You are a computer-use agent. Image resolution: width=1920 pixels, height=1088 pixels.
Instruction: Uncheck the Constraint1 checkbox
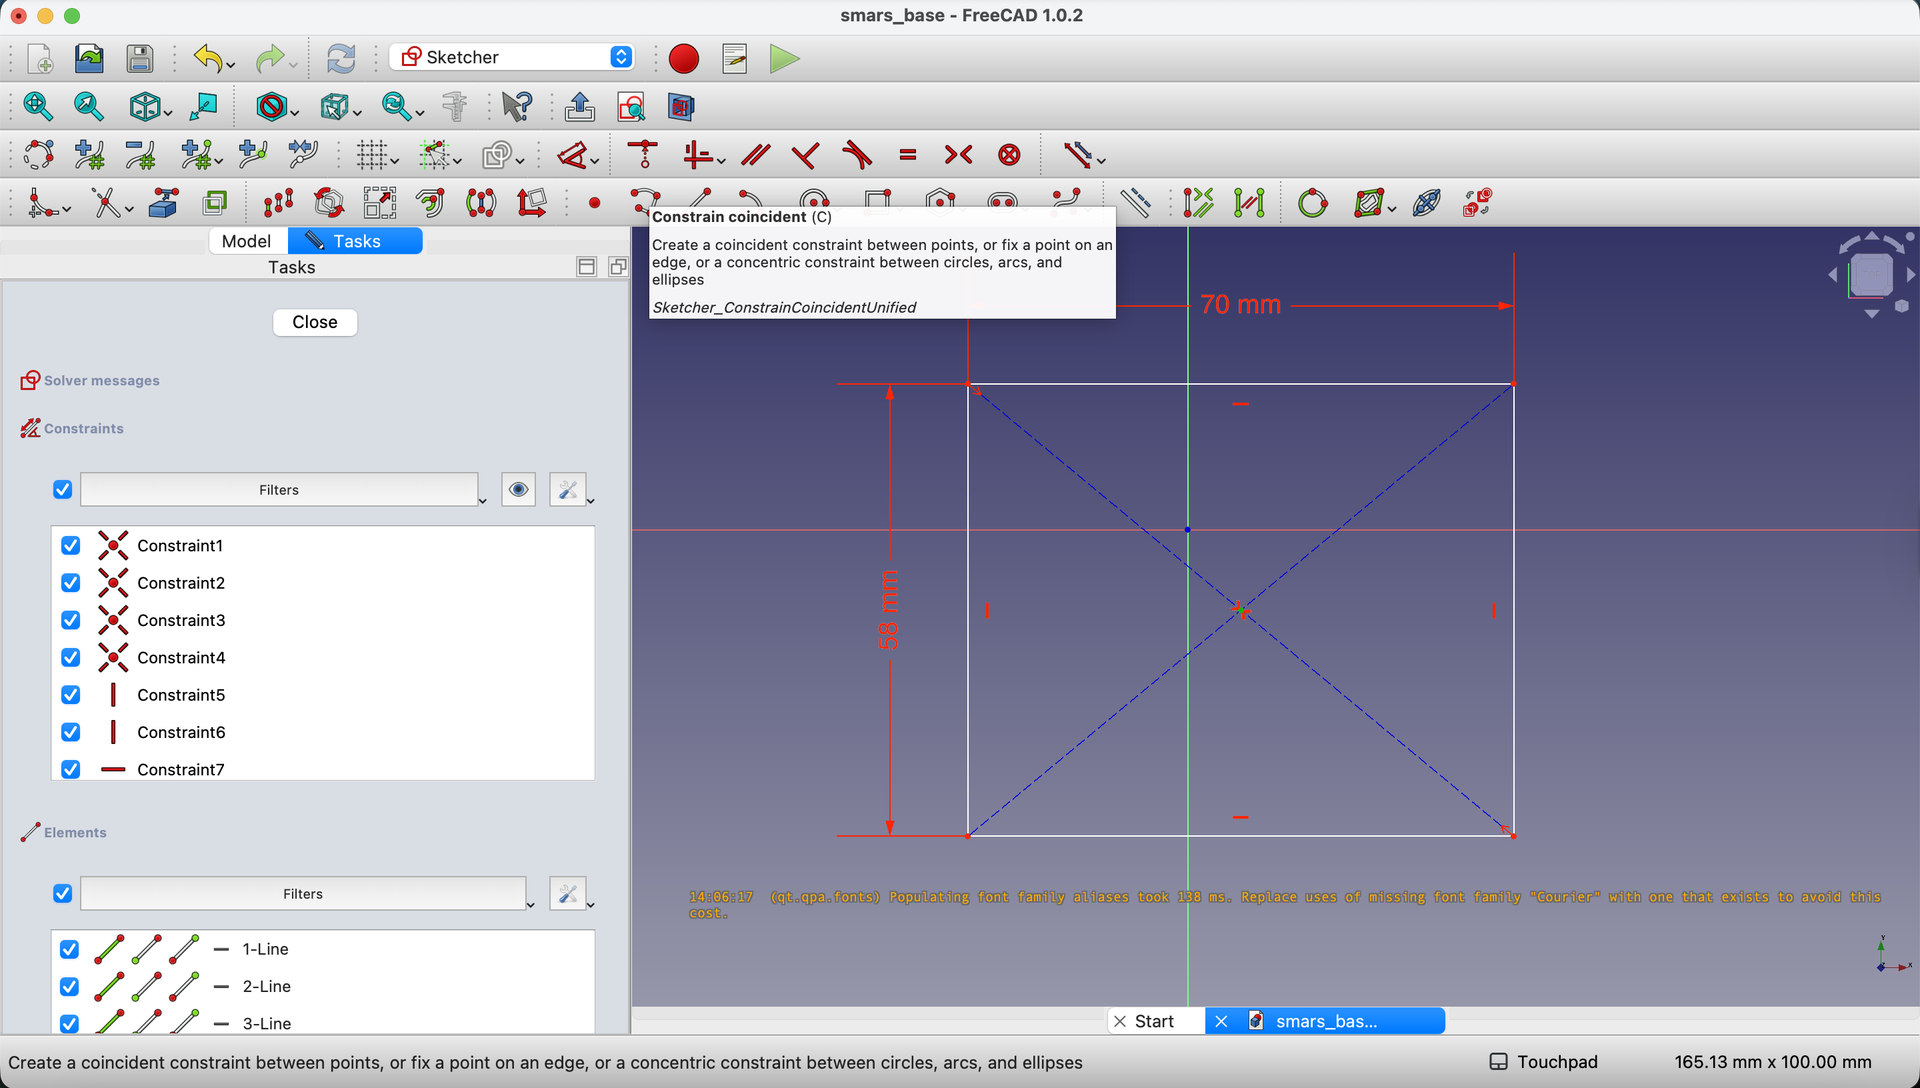pyautogui.click(x=70, y=545)
